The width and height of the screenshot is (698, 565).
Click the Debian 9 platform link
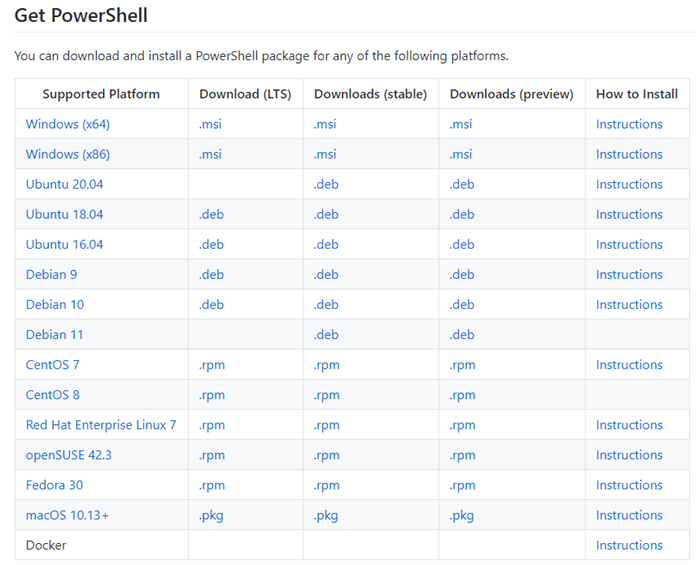[51, 274]
